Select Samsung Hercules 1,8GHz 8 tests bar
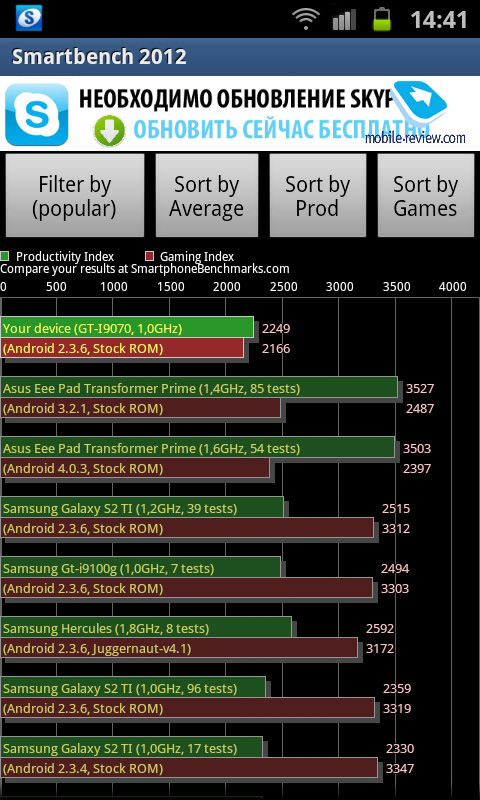Image resolution: width=480 pixels, height=800 pixels. click(146, 628)
